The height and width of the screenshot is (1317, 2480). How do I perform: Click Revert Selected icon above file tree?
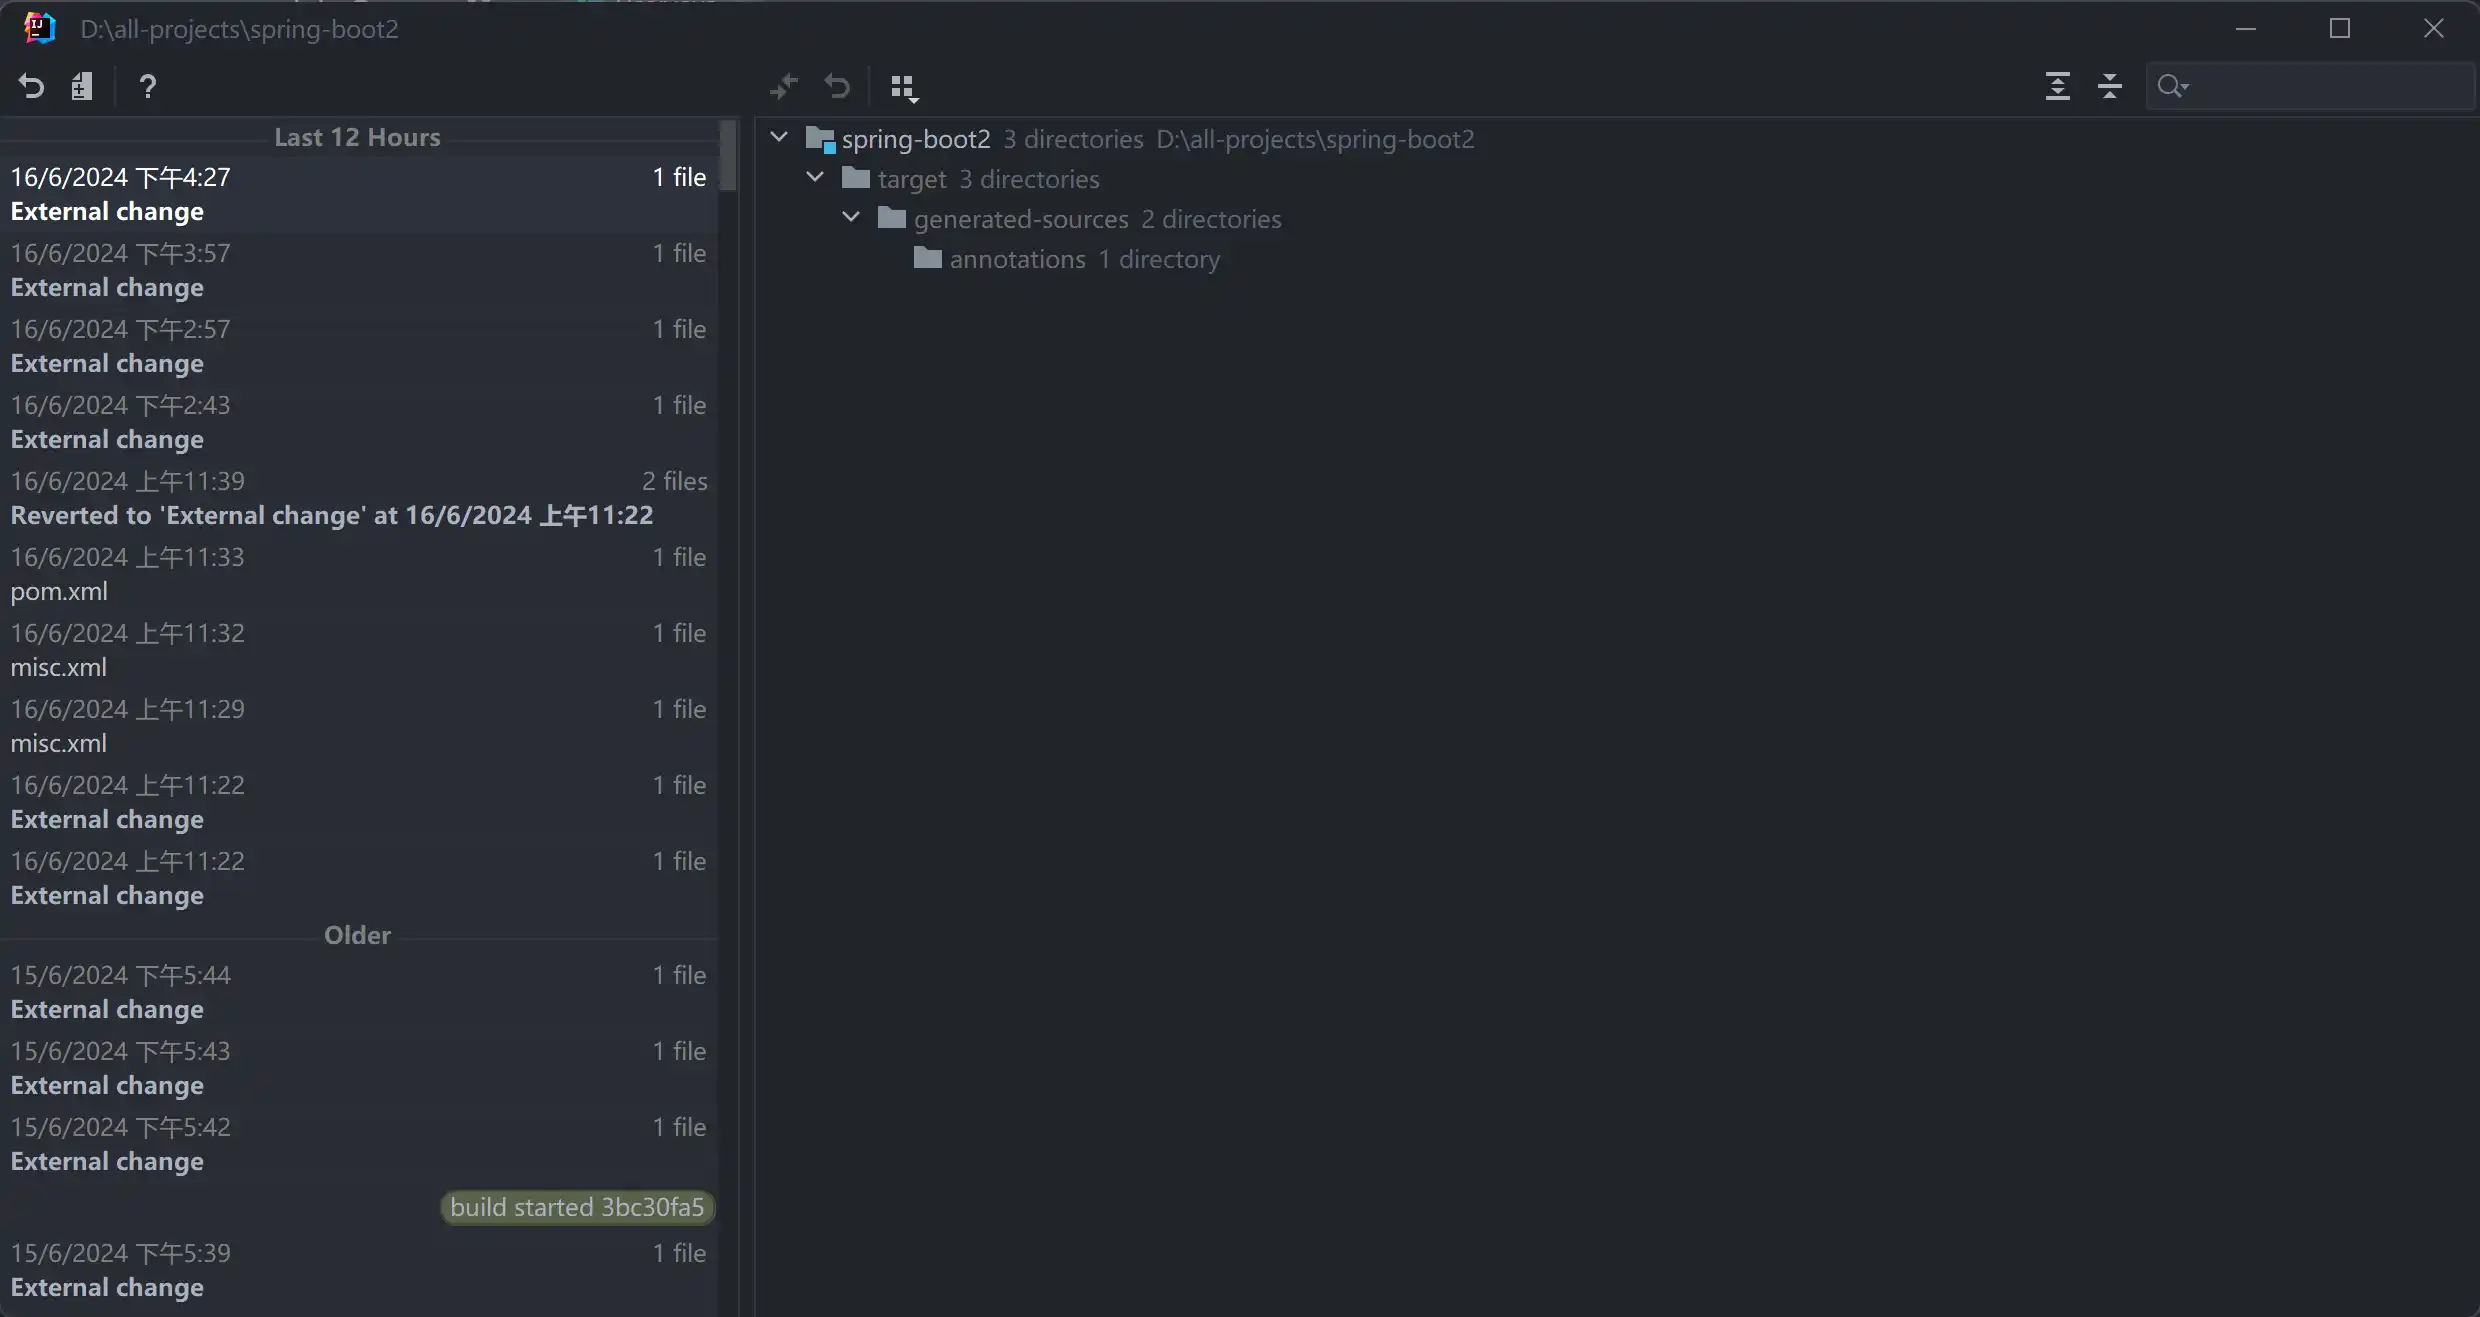[x=837, y=87]
